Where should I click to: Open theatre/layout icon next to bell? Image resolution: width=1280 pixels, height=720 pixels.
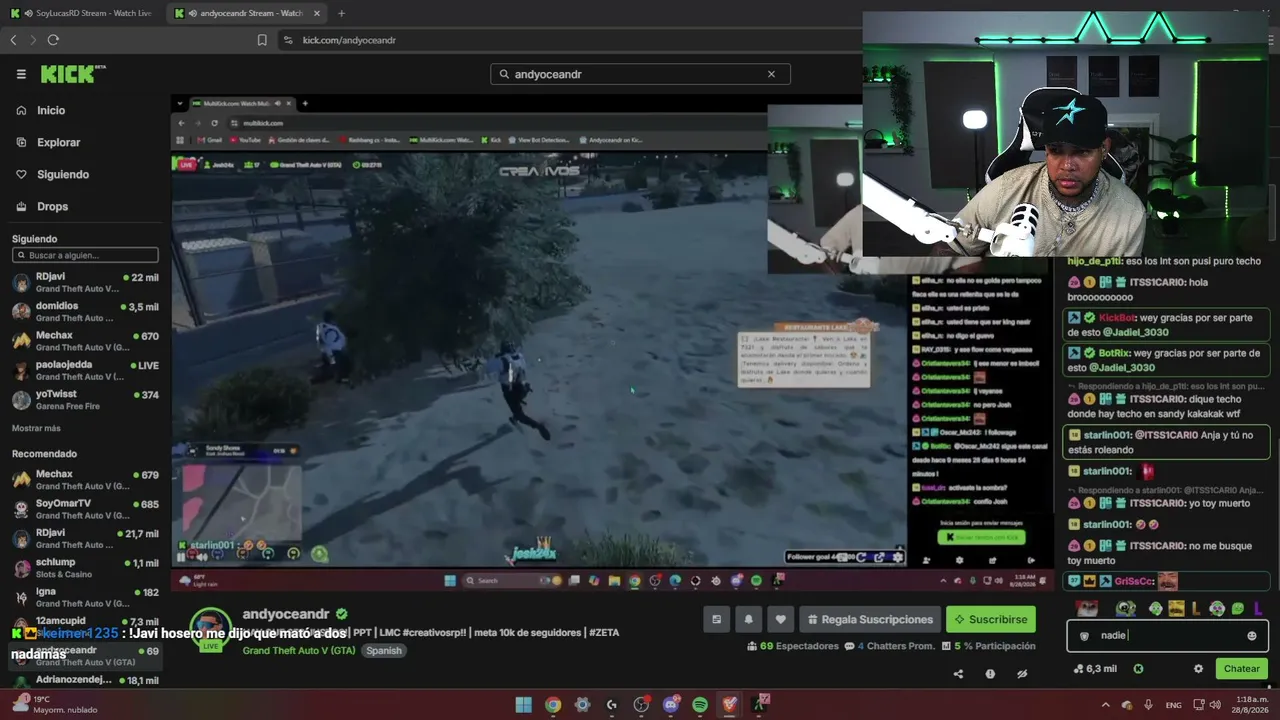click(716, 620)
